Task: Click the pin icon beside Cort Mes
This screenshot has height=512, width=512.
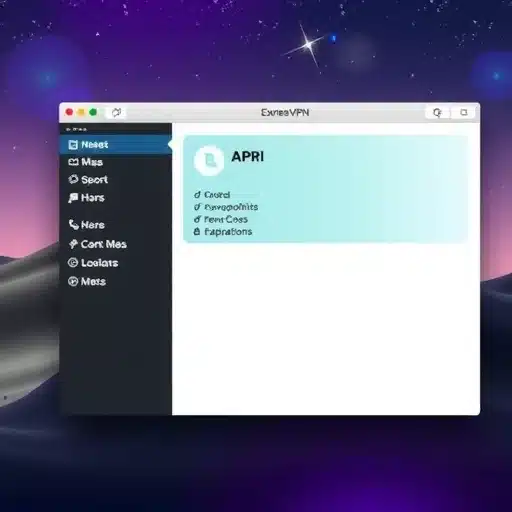Action: (x=73, y=244)
